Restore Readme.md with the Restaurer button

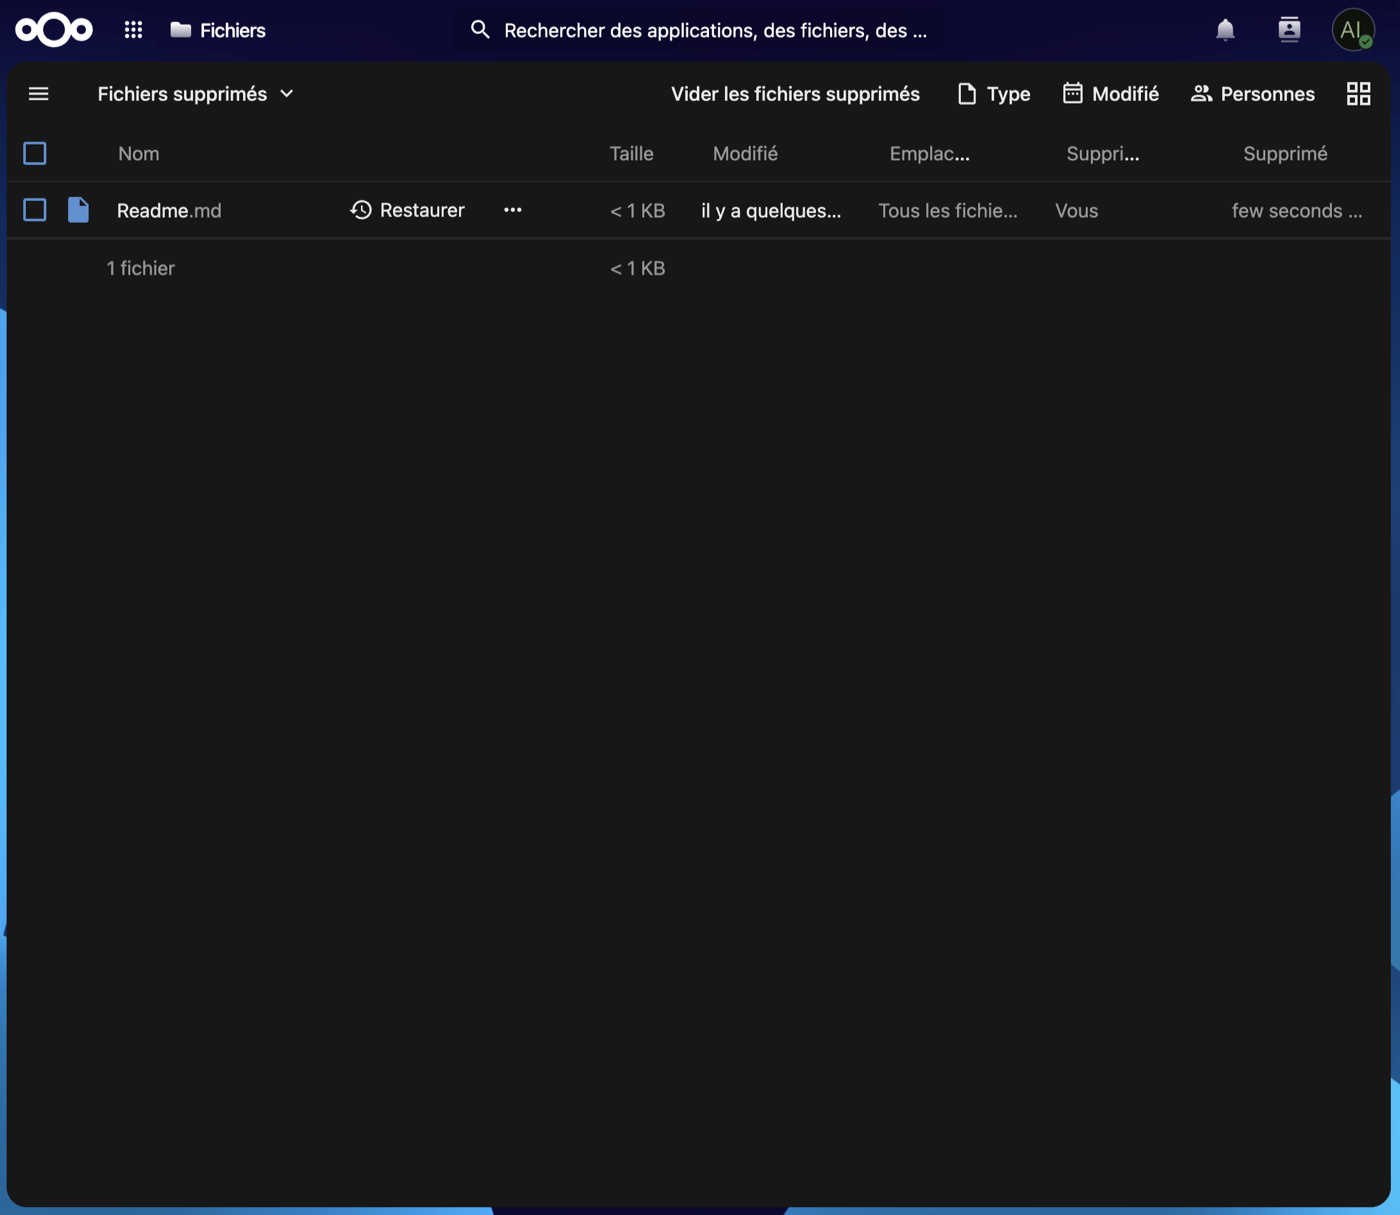tap(407, 210)
